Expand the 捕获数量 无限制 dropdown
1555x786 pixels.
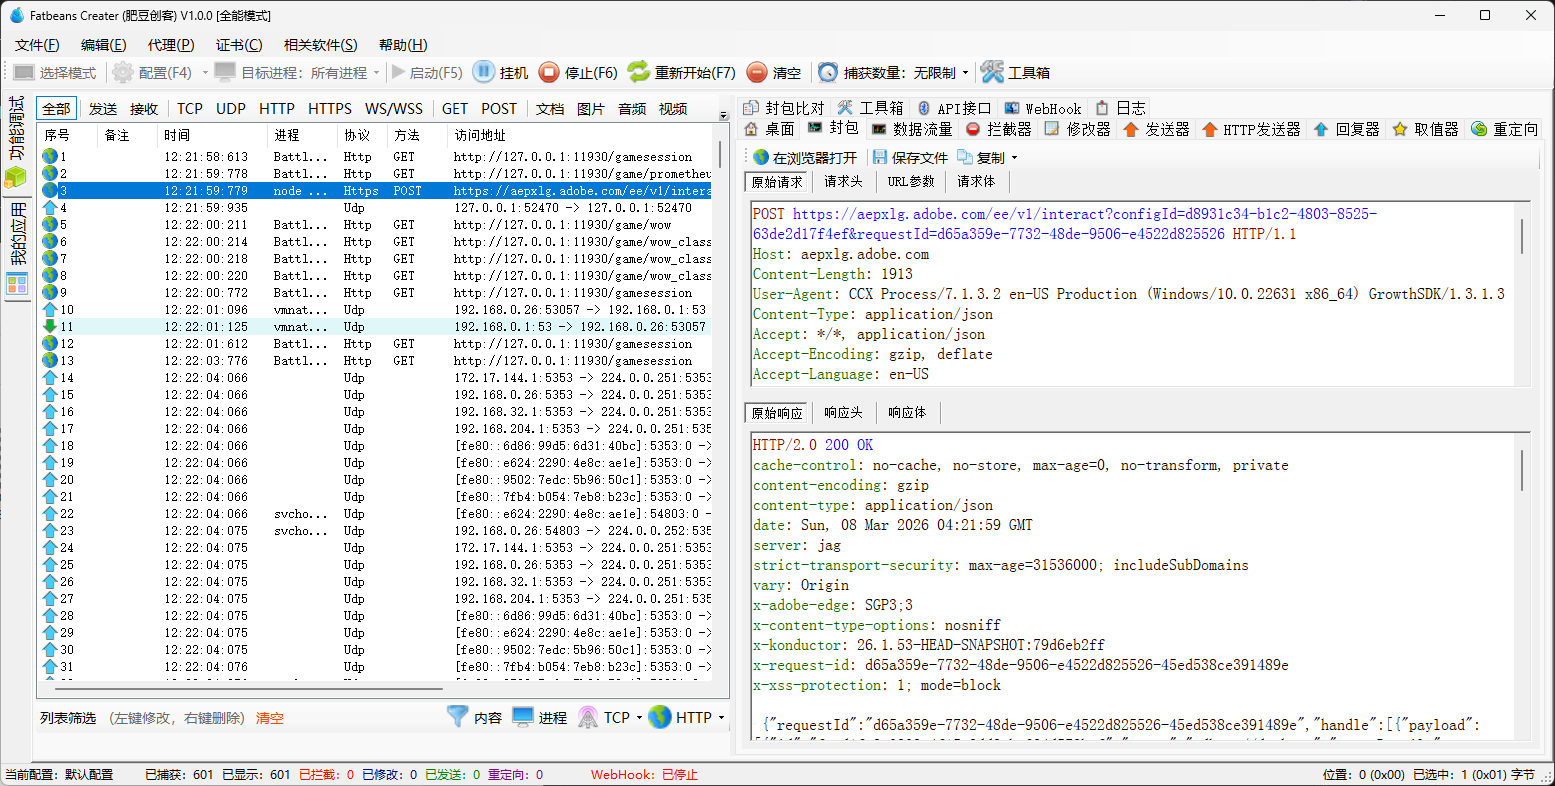pyautogui.click(x=965, y=73)
